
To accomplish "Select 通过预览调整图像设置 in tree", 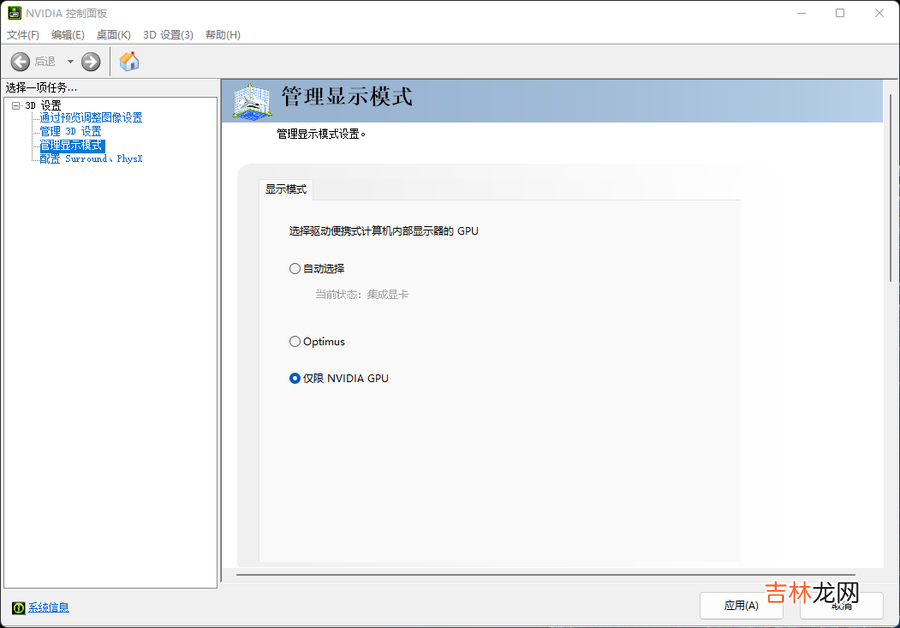I will (x=91, y=118).
